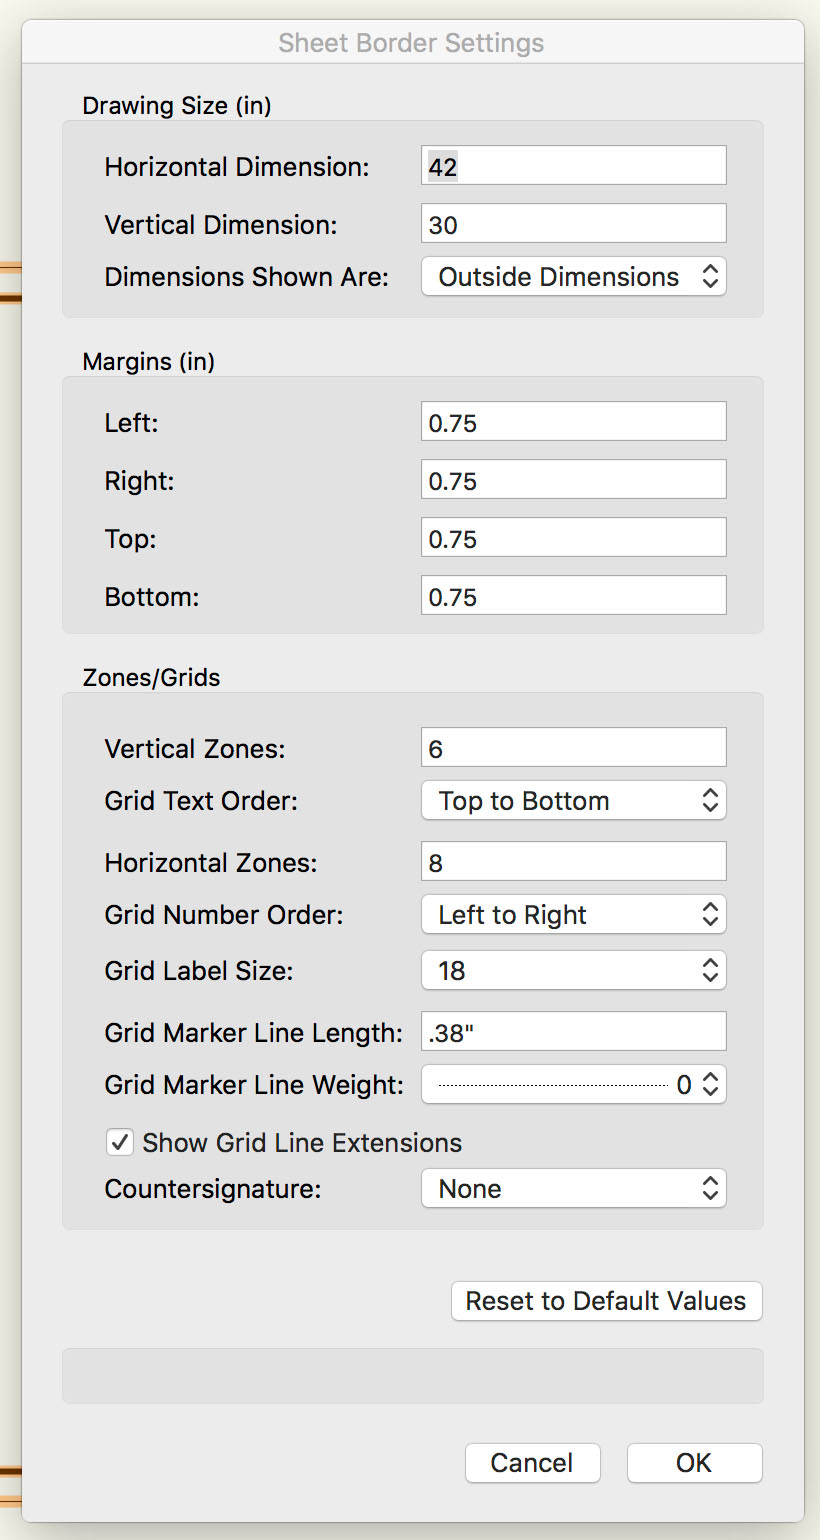The width and height of the screenshot is (820, 1540).
Task: Open Grid Text Order dropdown
Action: point(573,801)
